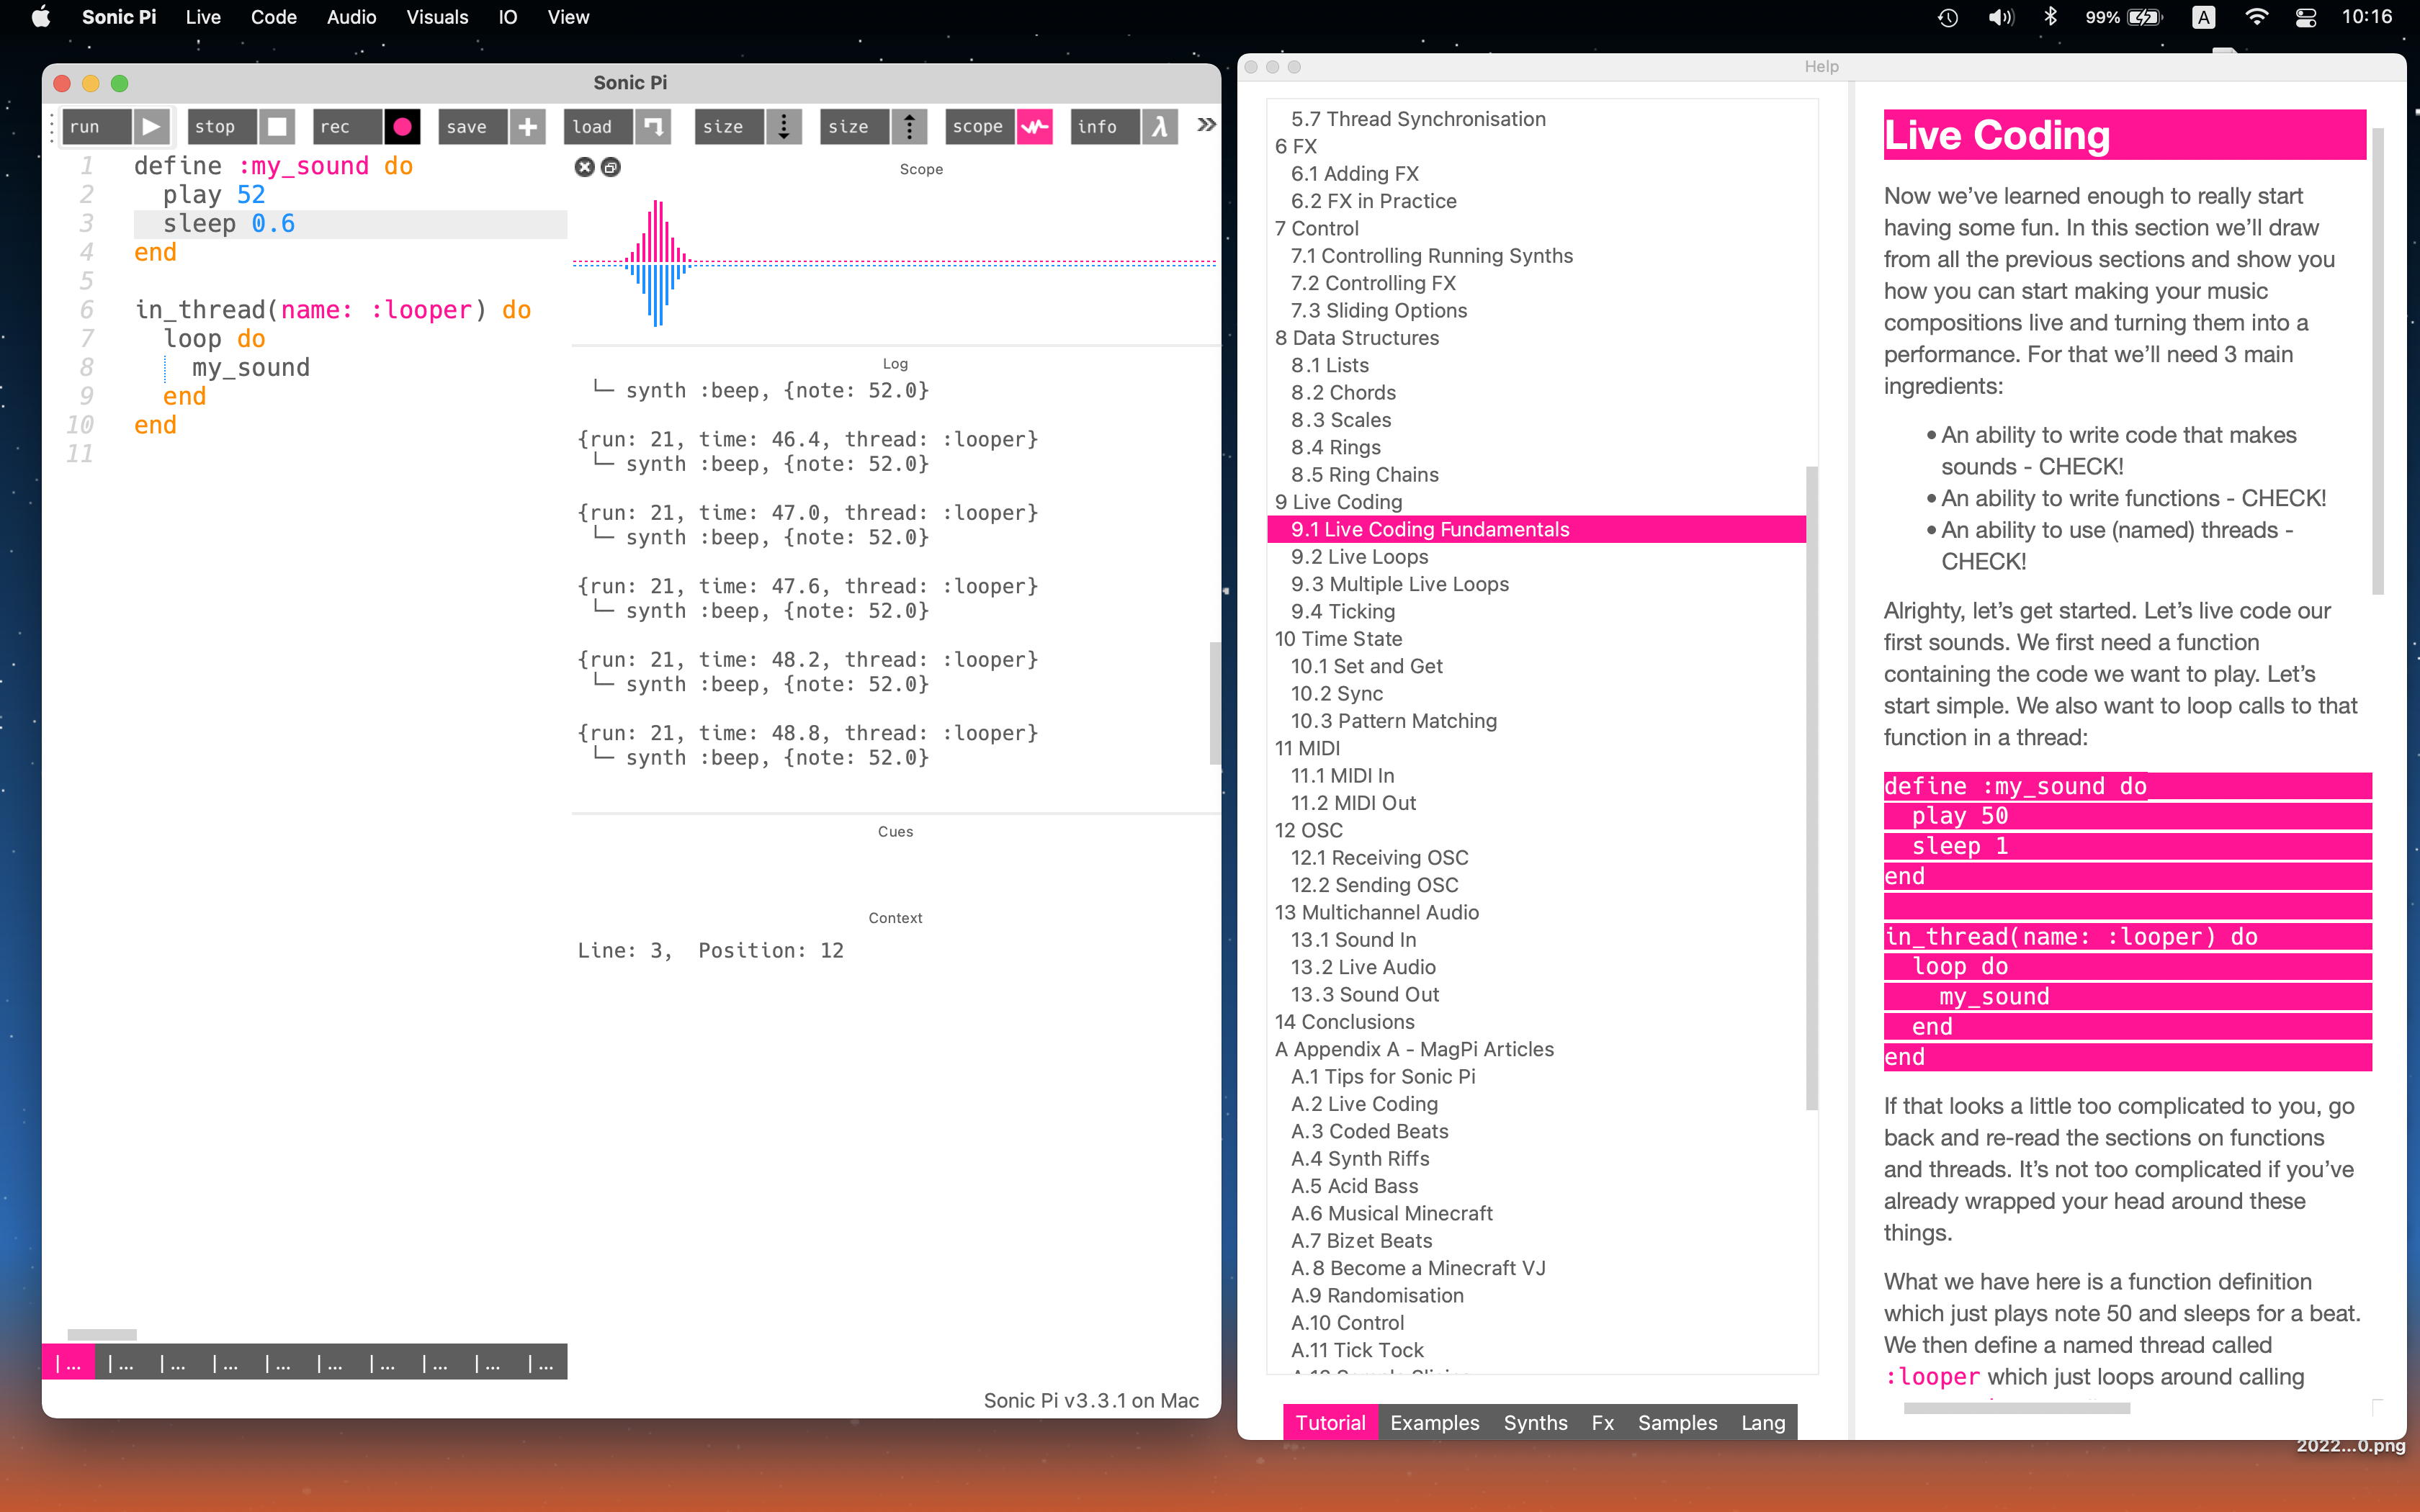Select the 10 Time State chapter

[1338, 639]
